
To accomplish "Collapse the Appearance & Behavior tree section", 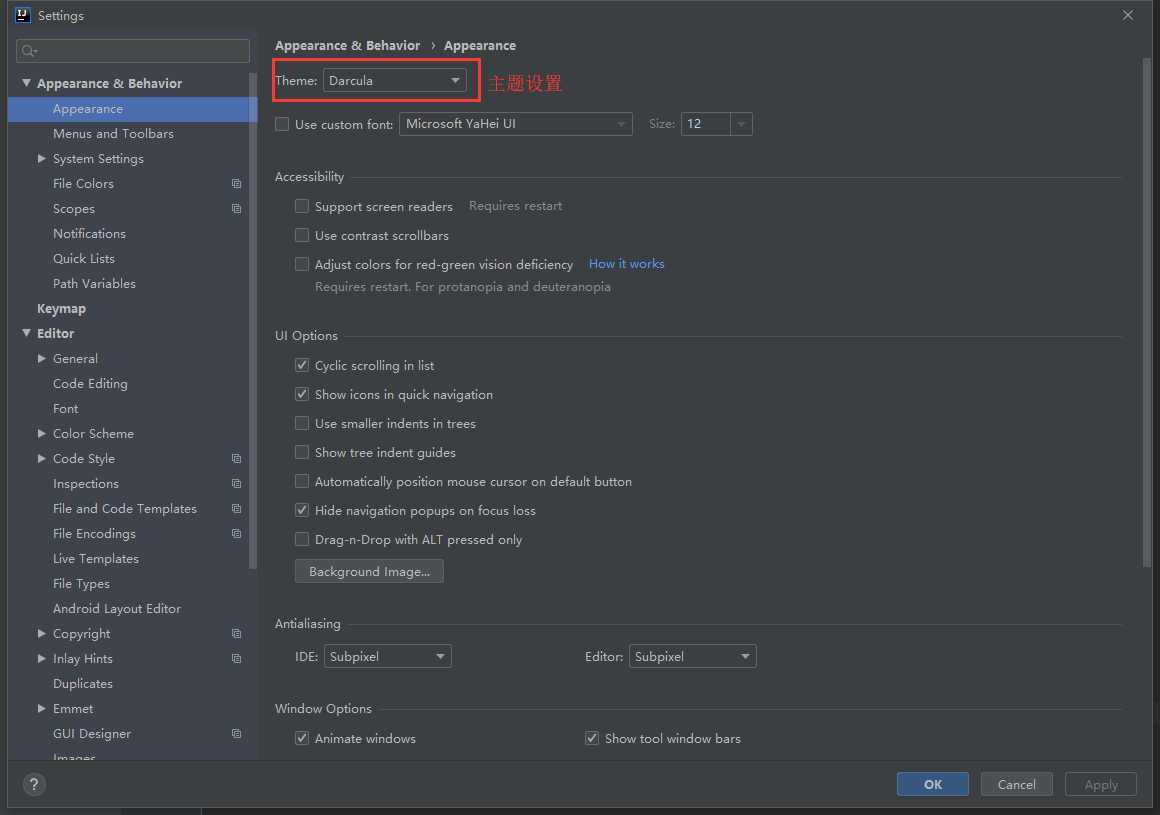I will [27, 83].
